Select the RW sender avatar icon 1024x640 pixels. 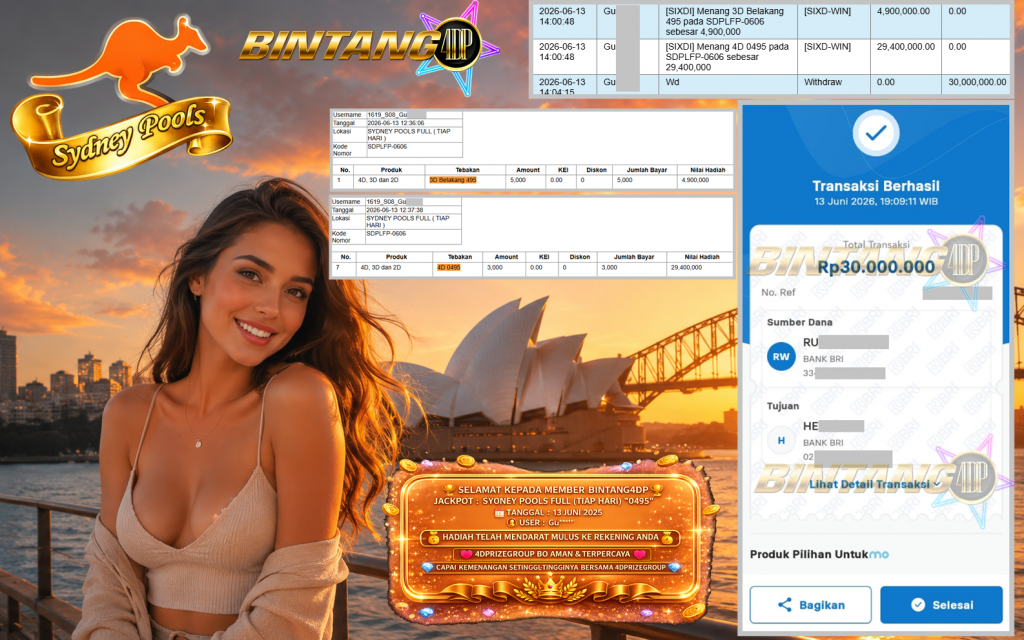coord(781,357)
